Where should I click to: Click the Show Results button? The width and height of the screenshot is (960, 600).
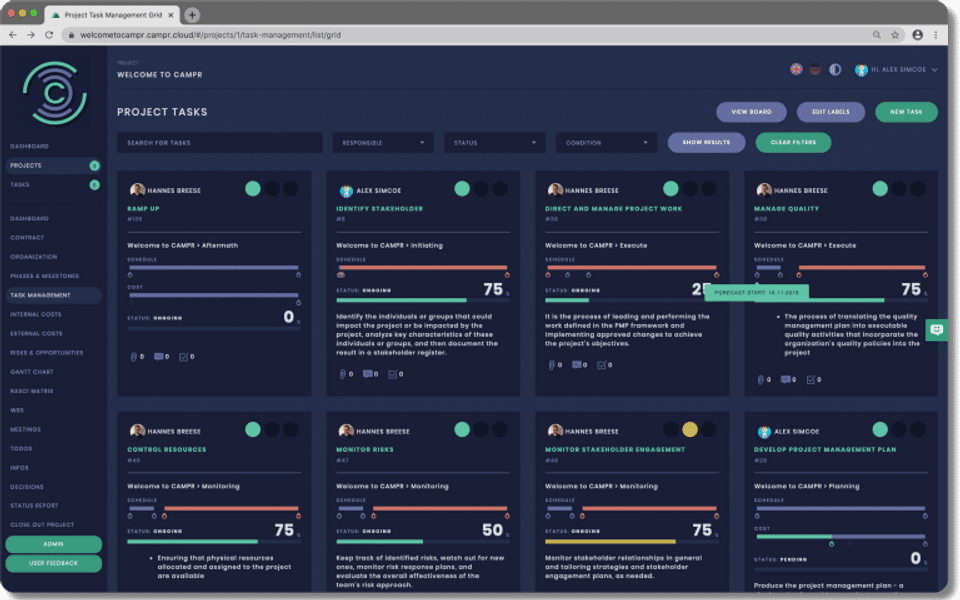(x=707, y=142)
